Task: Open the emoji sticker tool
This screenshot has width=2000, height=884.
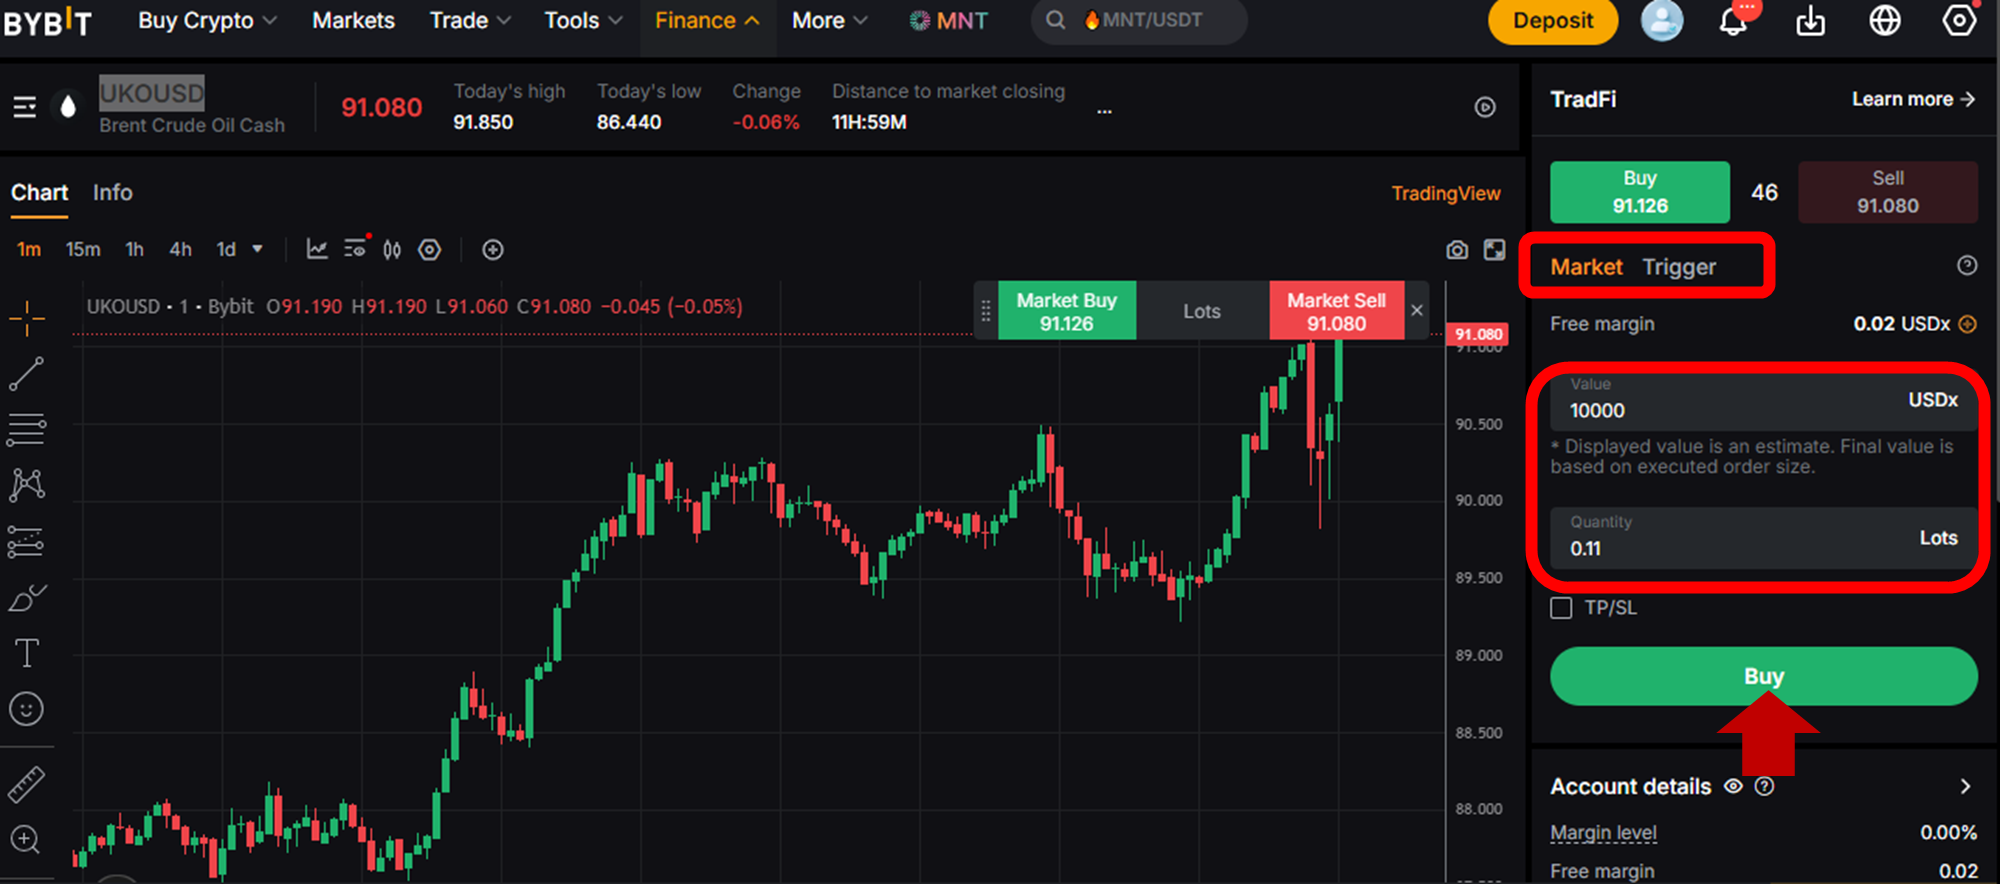Action: pos(26,709)
